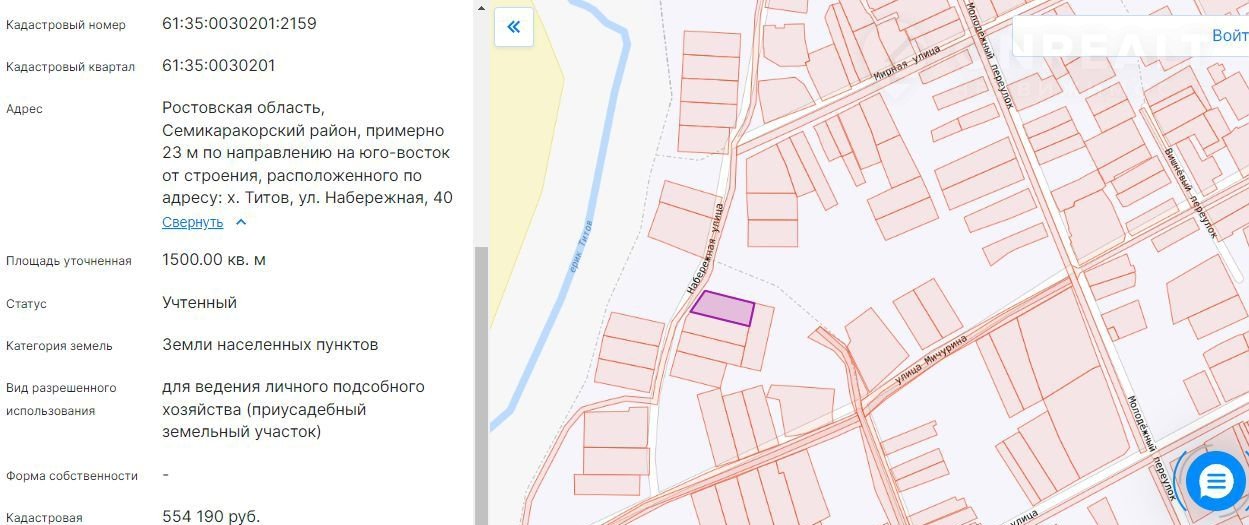
Task: Click the Набережная улица street label
Action: coord(704,246)
